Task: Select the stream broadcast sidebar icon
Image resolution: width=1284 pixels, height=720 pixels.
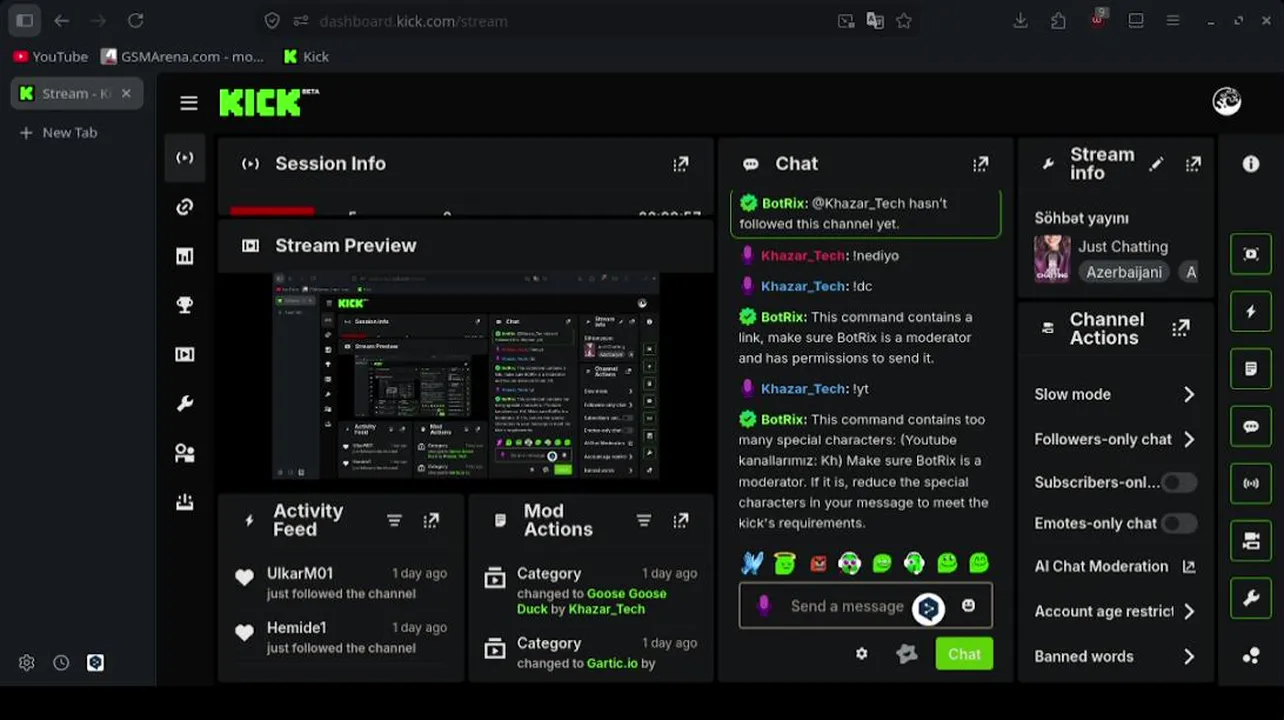Action: (x=185, y=158)
